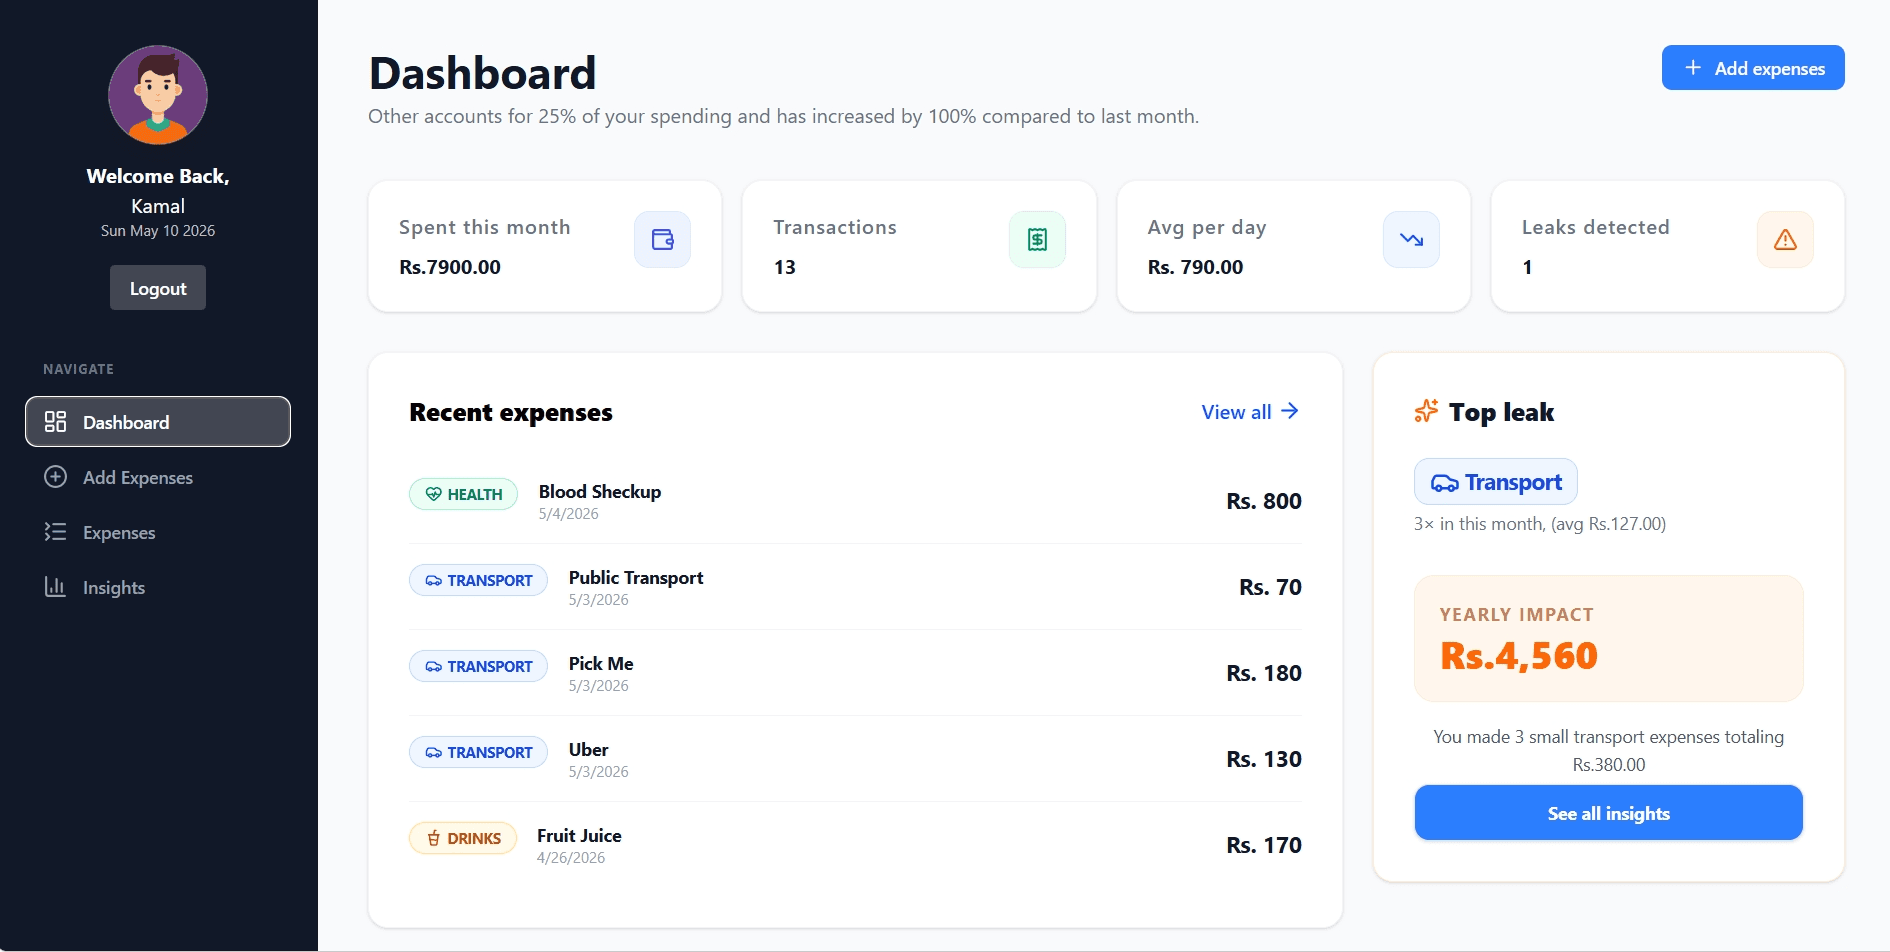Click the list icon beside Expenses

[x=56, y=532]
